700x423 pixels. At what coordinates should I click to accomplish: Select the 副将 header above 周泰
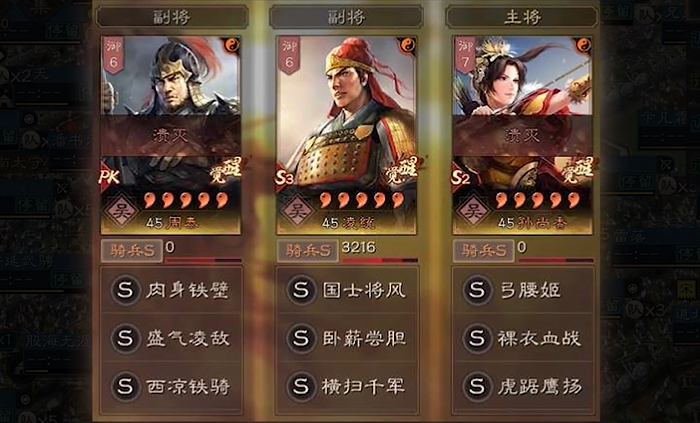(171, 17)
